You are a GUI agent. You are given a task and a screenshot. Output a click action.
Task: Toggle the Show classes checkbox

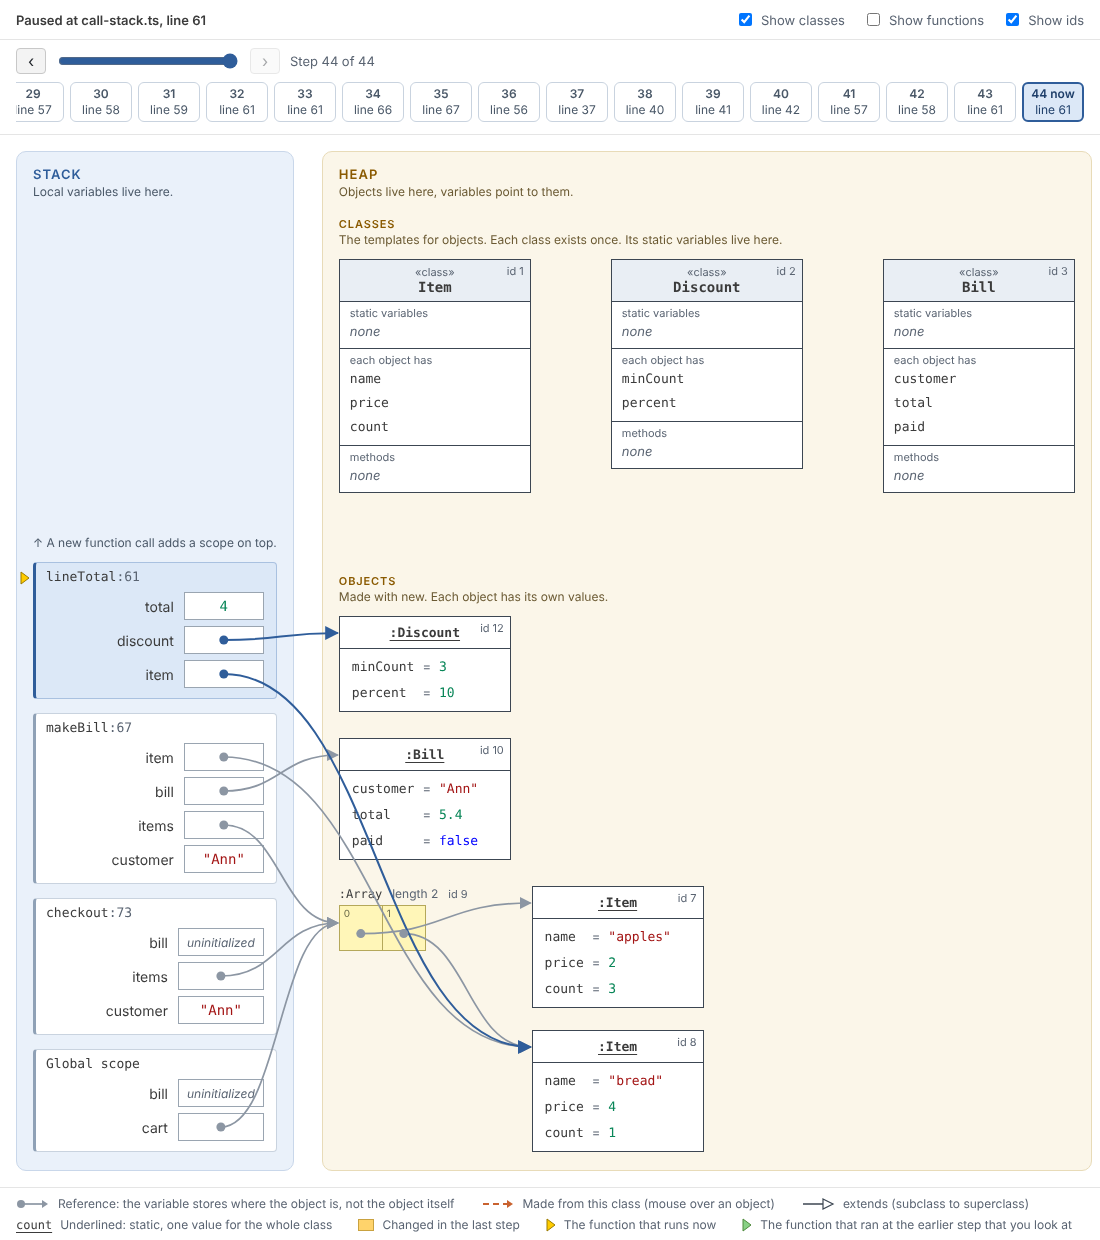tap(745, 20)
